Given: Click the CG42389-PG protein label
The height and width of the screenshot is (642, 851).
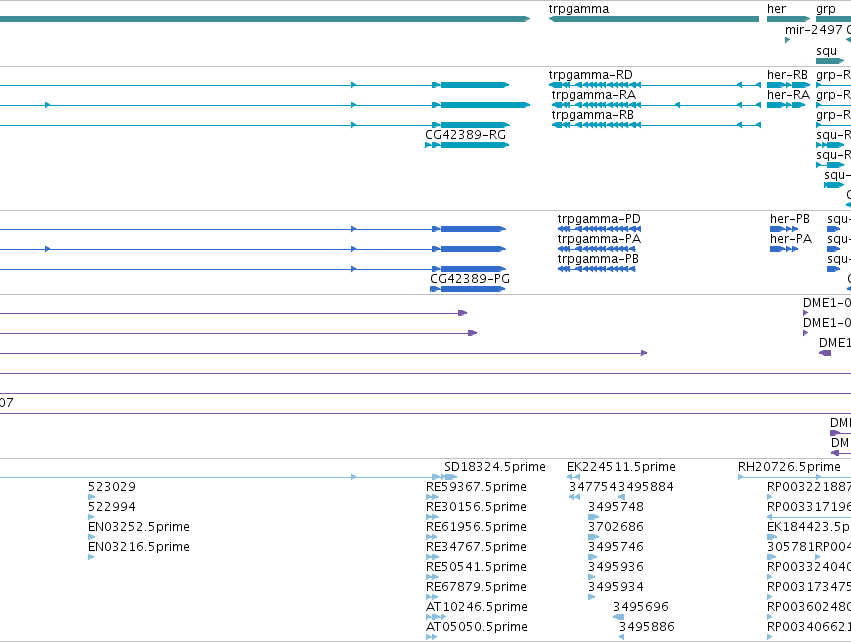Looking at the screenshot, I should [470, 279].
